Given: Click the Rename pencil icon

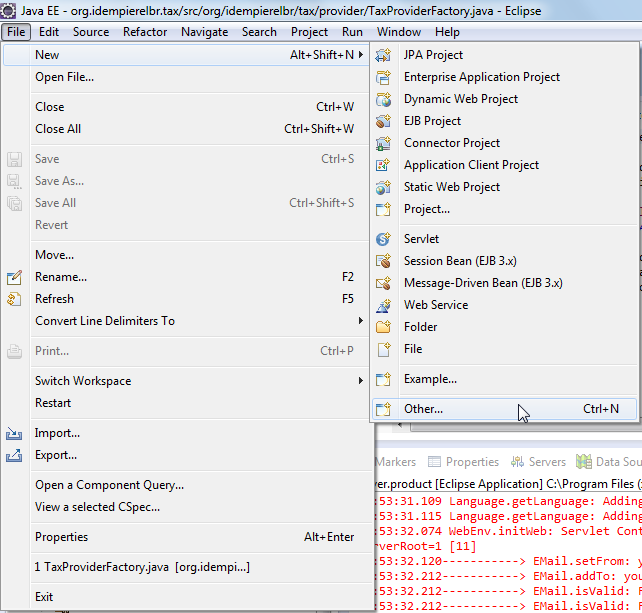Looking at the screenshot, I should click(15, 277).
